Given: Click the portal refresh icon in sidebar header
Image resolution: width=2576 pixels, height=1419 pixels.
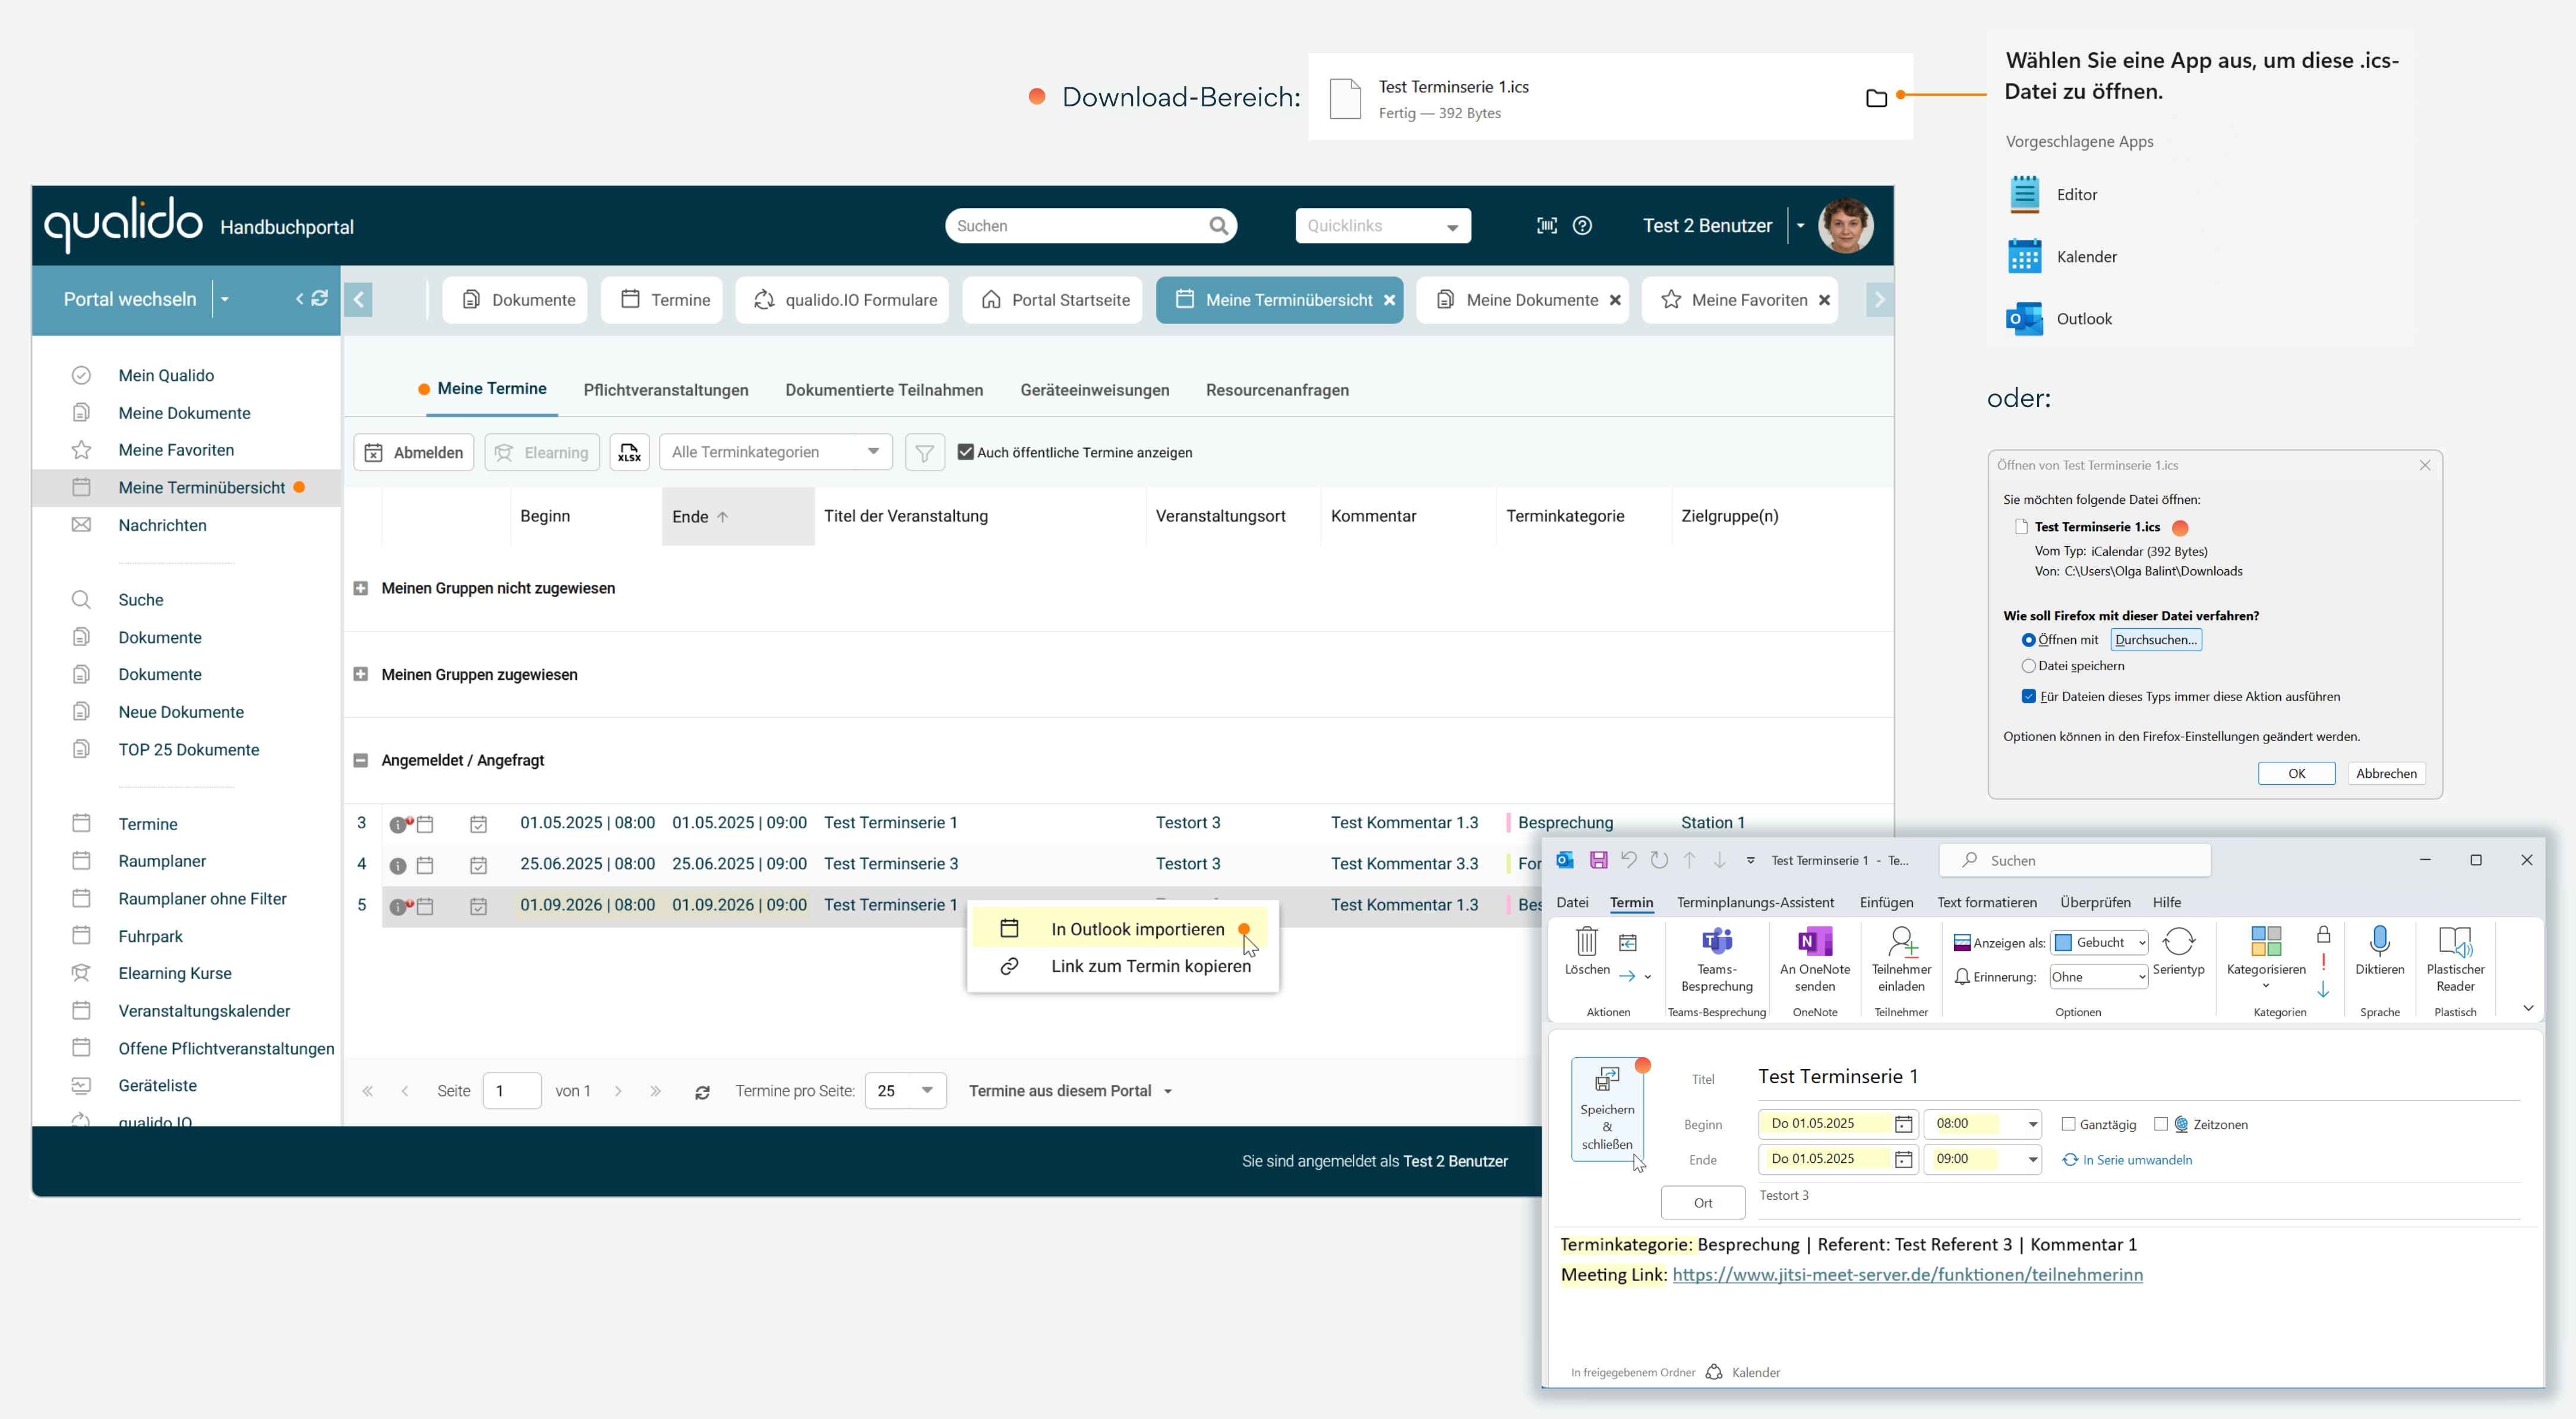Looking at the screenshot, I should coord(320,298).
